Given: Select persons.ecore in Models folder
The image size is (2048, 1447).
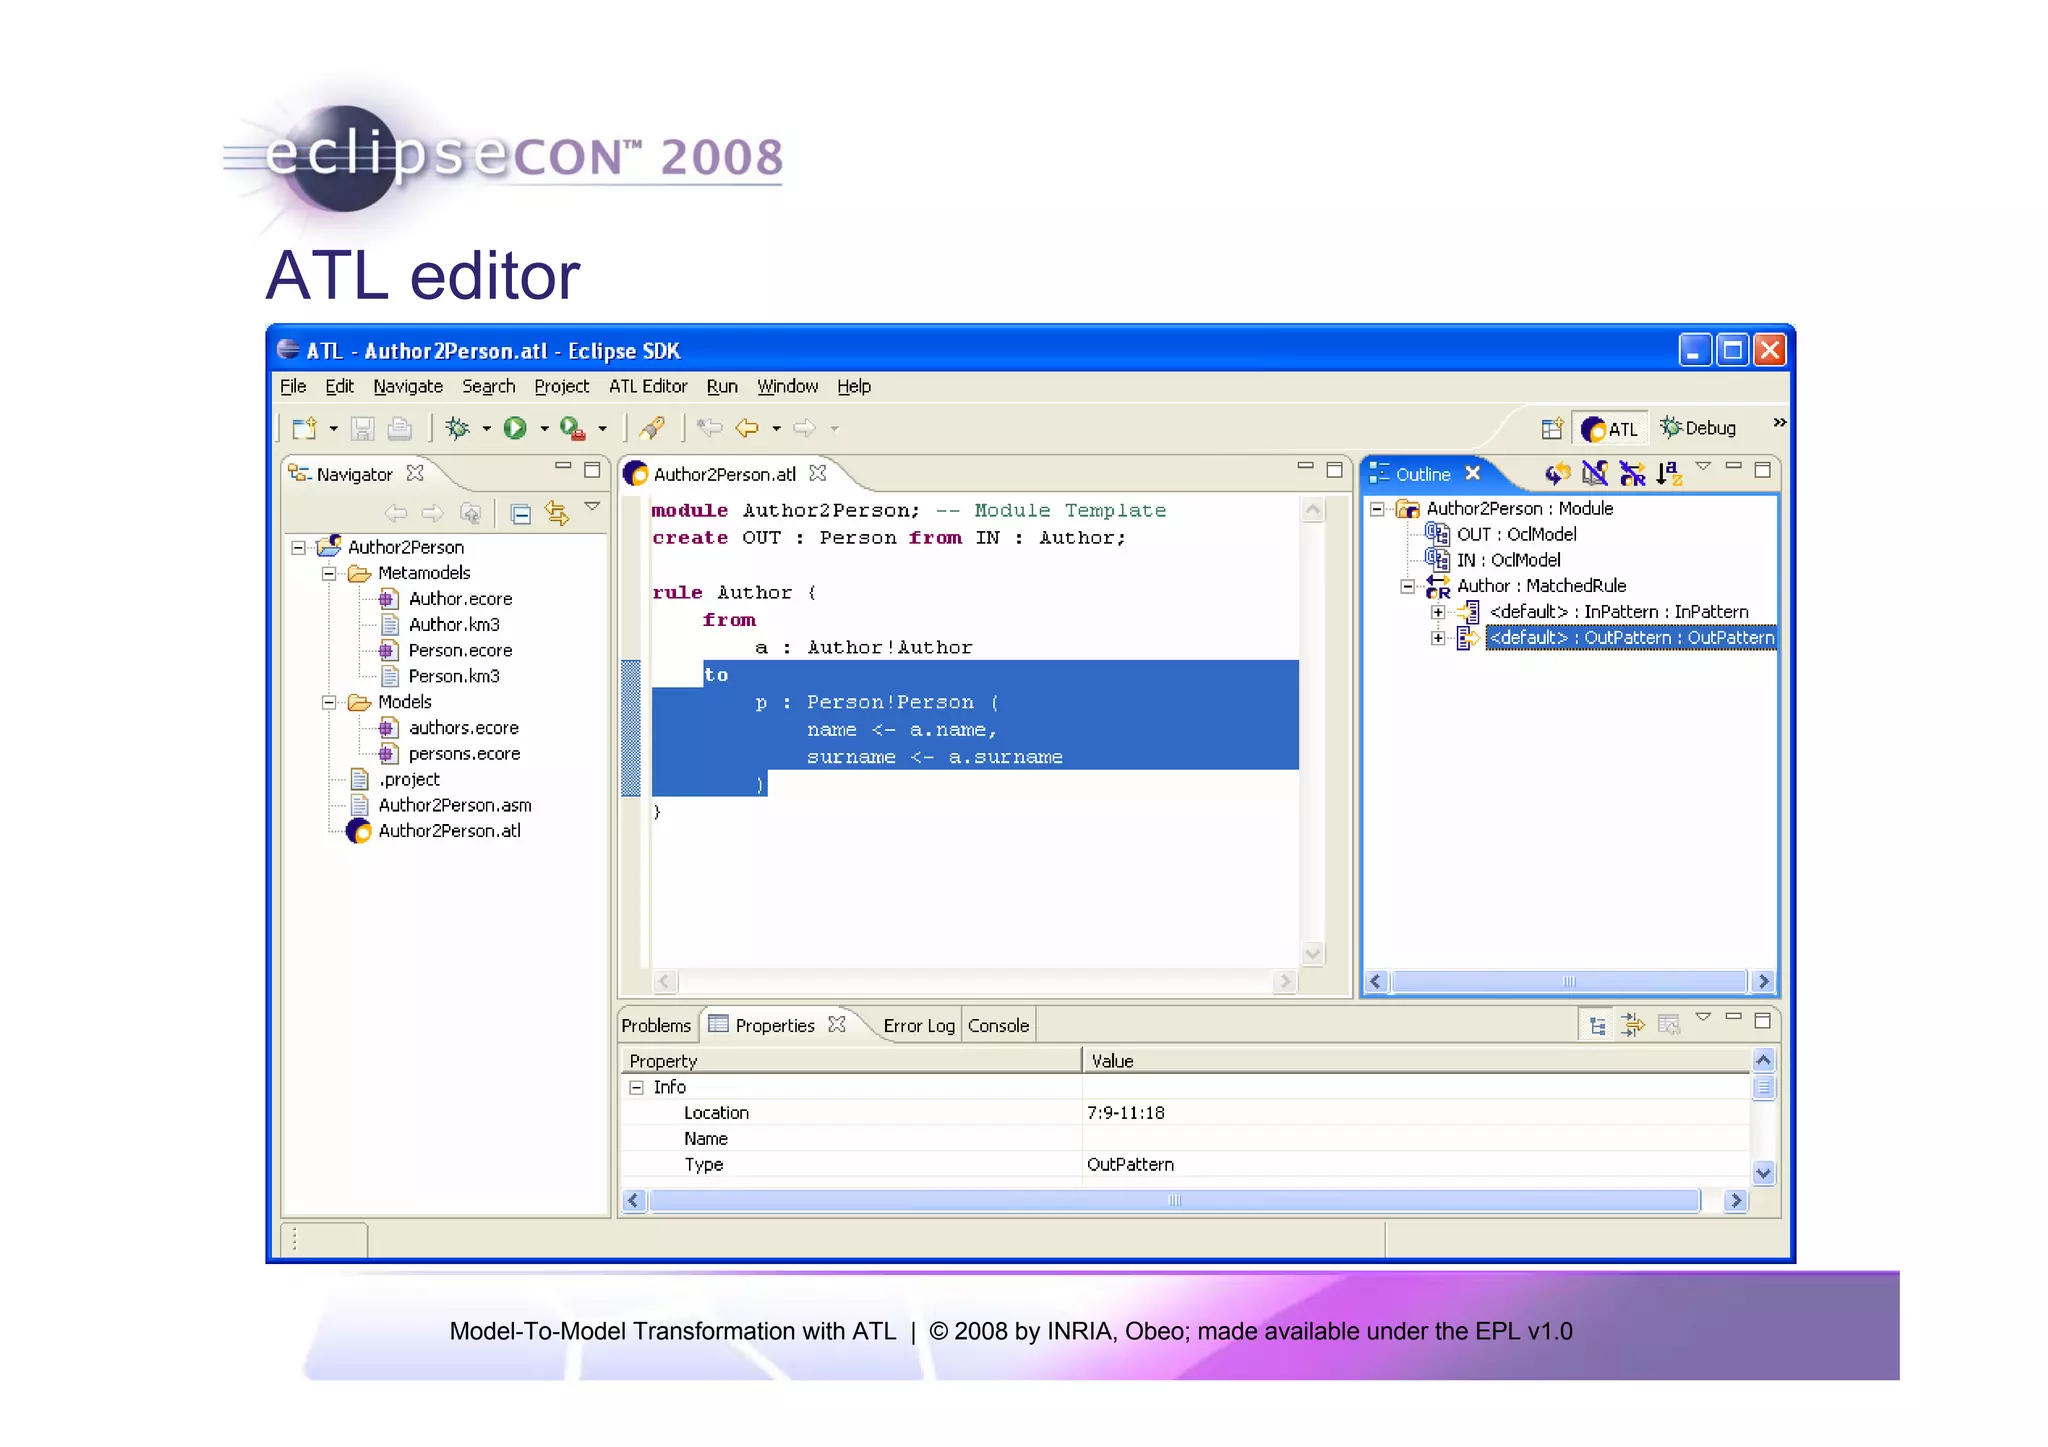Looking at the screenshot, I should click(x=464, y=754).
